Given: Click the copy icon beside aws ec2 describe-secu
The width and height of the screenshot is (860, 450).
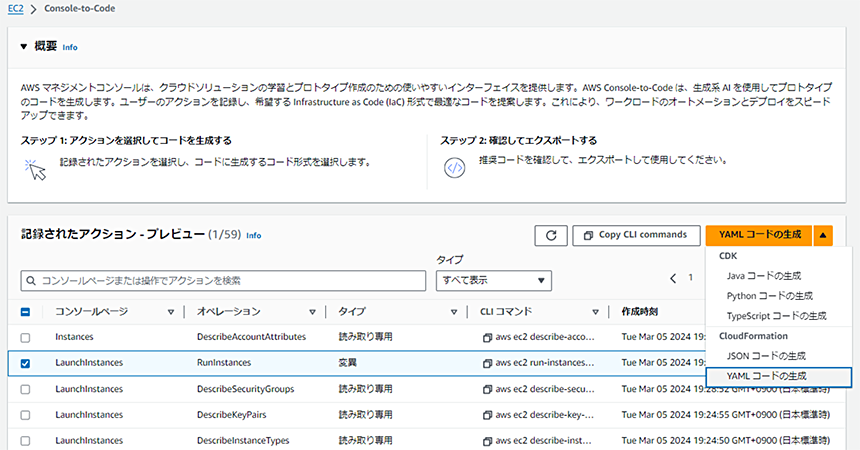Looking at the screenshot, I should click(x=487, y=390).
